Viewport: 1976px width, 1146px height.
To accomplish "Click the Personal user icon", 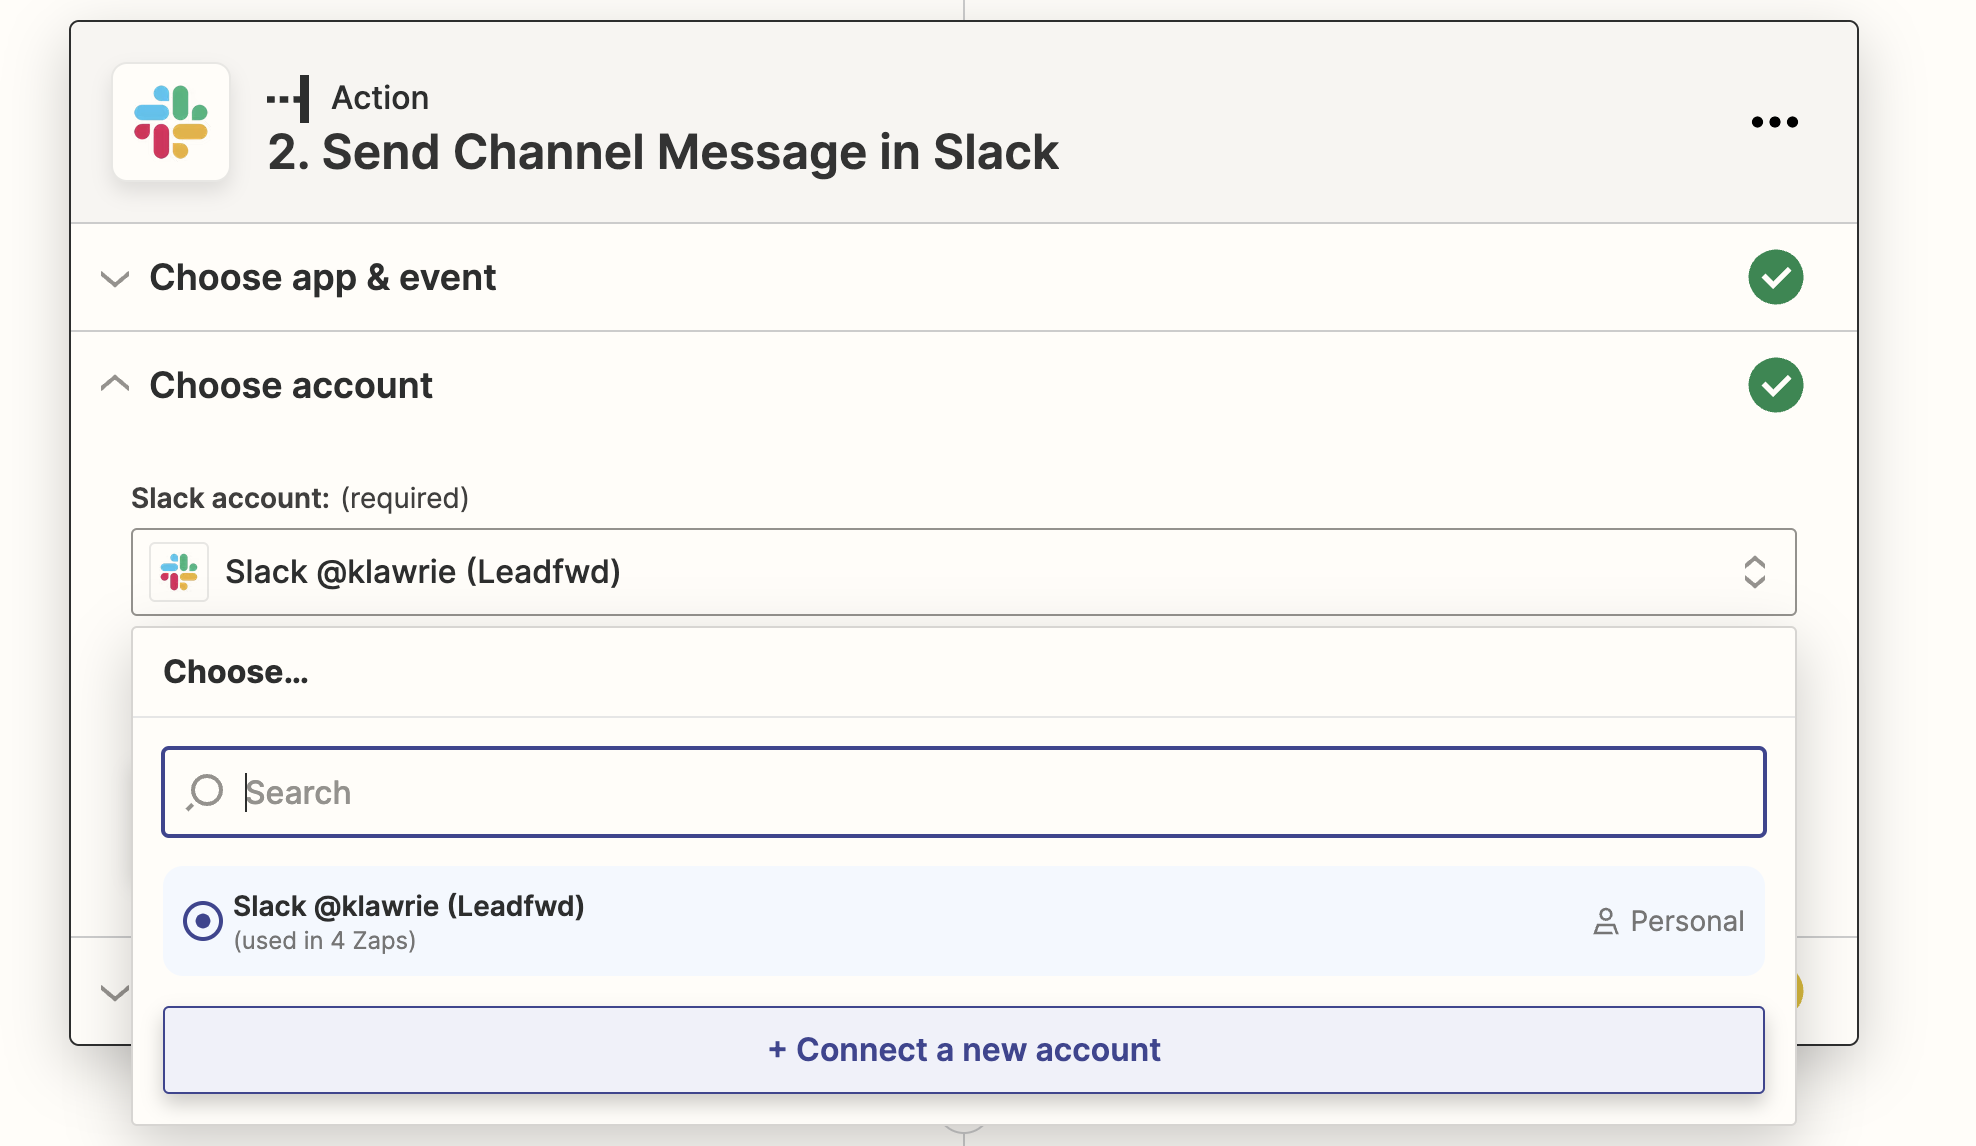I will (x=1605, y=921).
